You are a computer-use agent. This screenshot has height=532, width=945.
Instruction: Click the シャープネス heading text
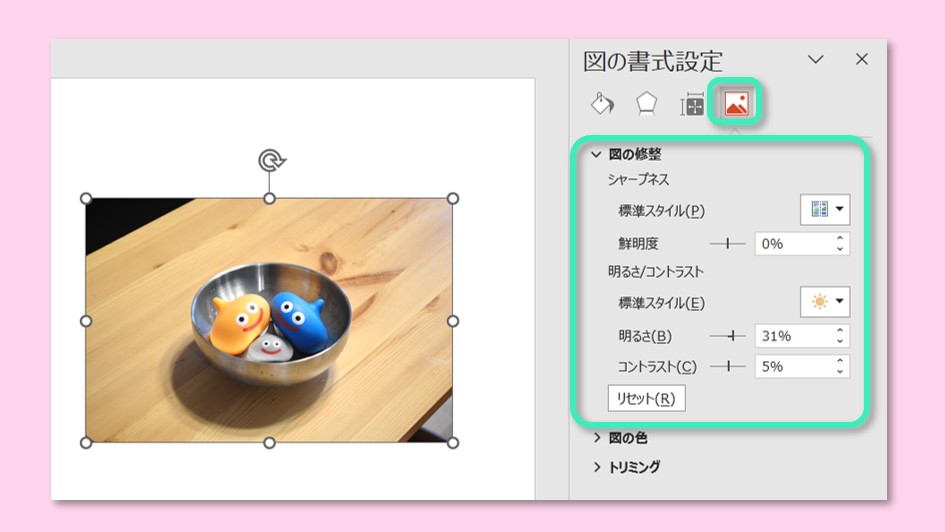pos(638,180)
